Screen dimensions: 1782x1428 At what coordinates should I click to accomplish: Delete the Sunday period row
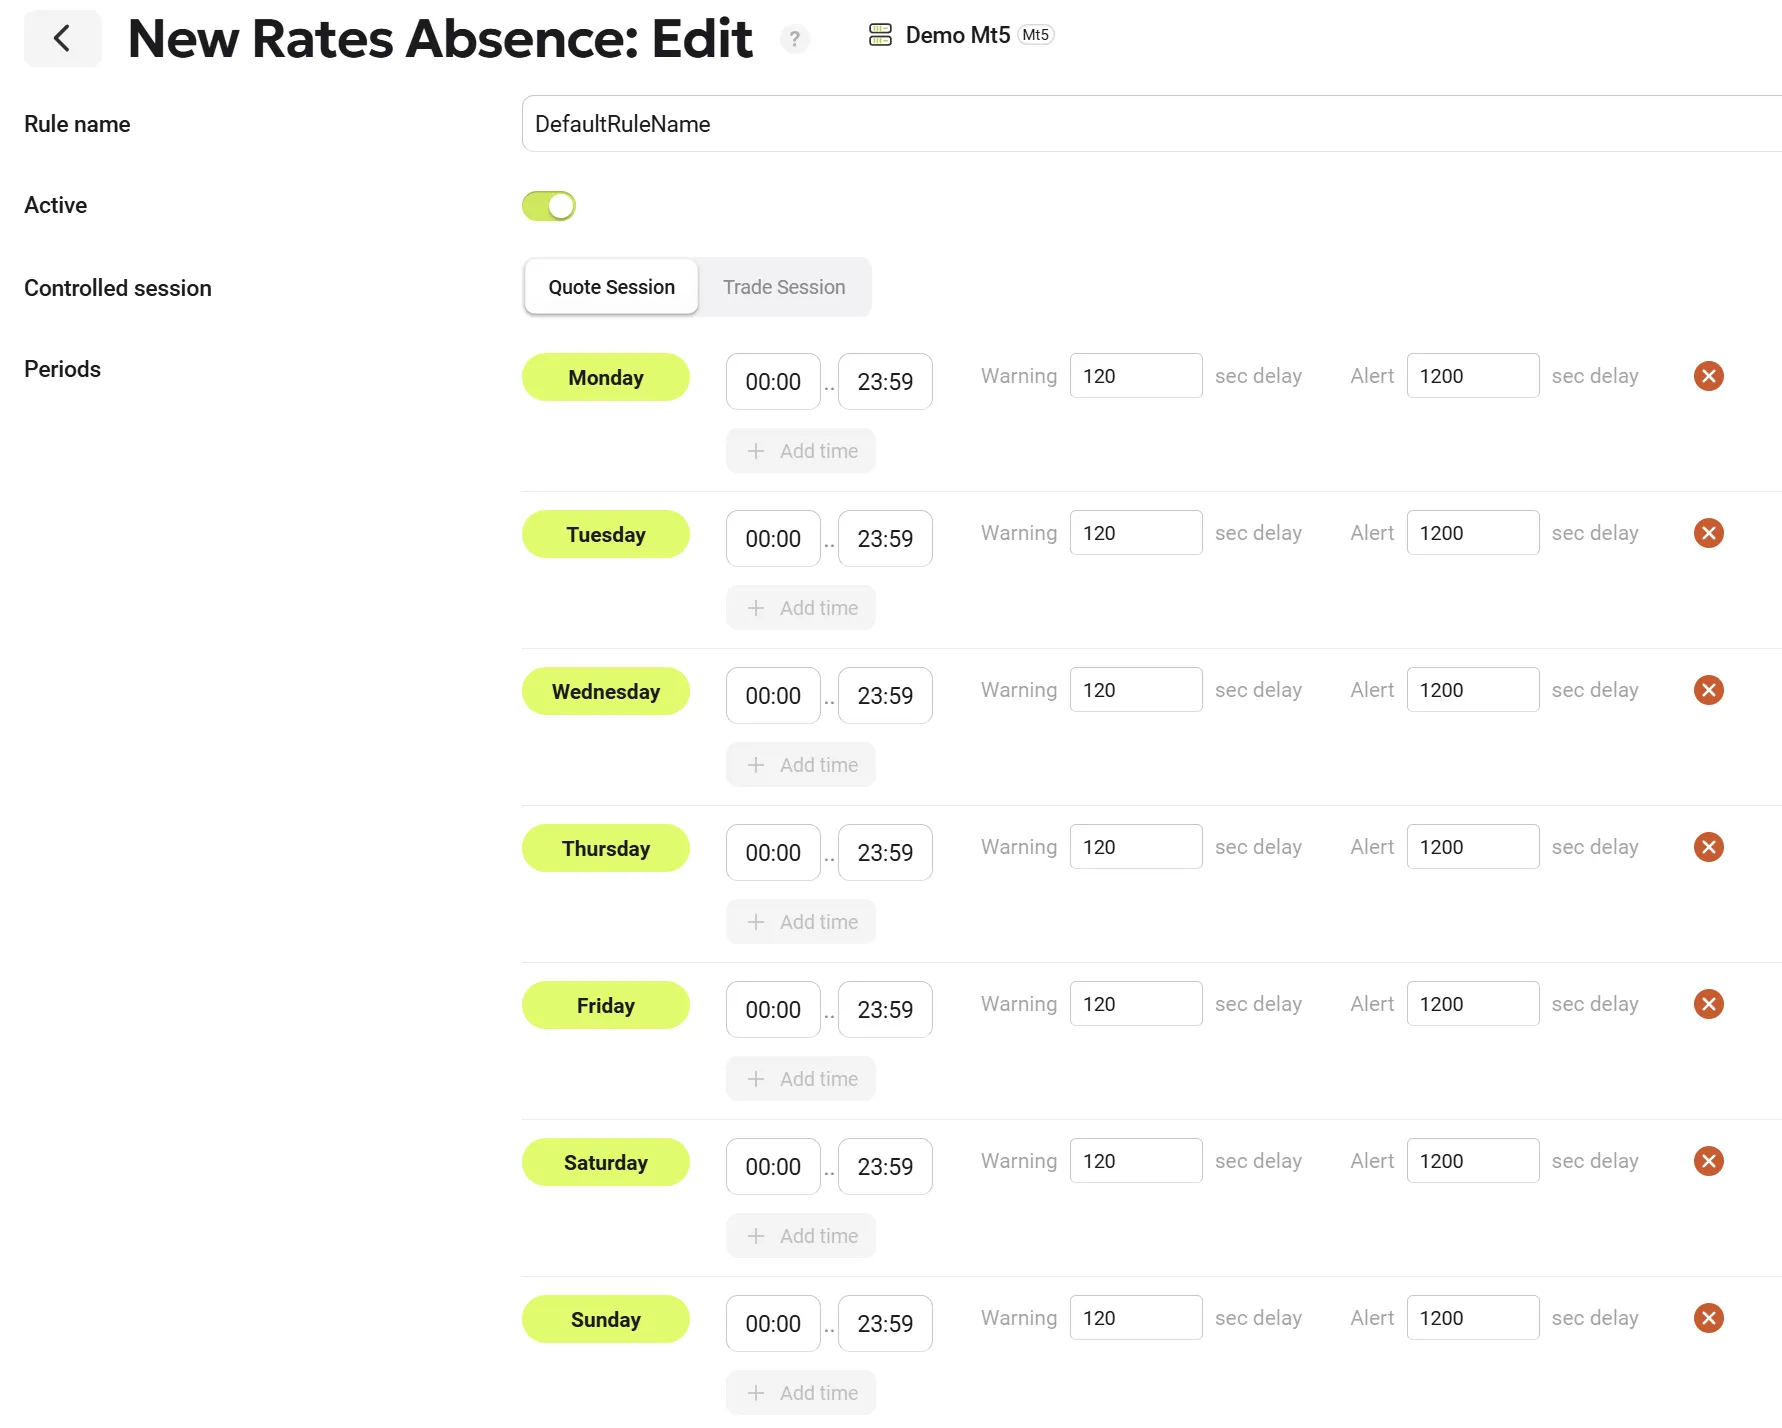click(x=1708, y=1318)
